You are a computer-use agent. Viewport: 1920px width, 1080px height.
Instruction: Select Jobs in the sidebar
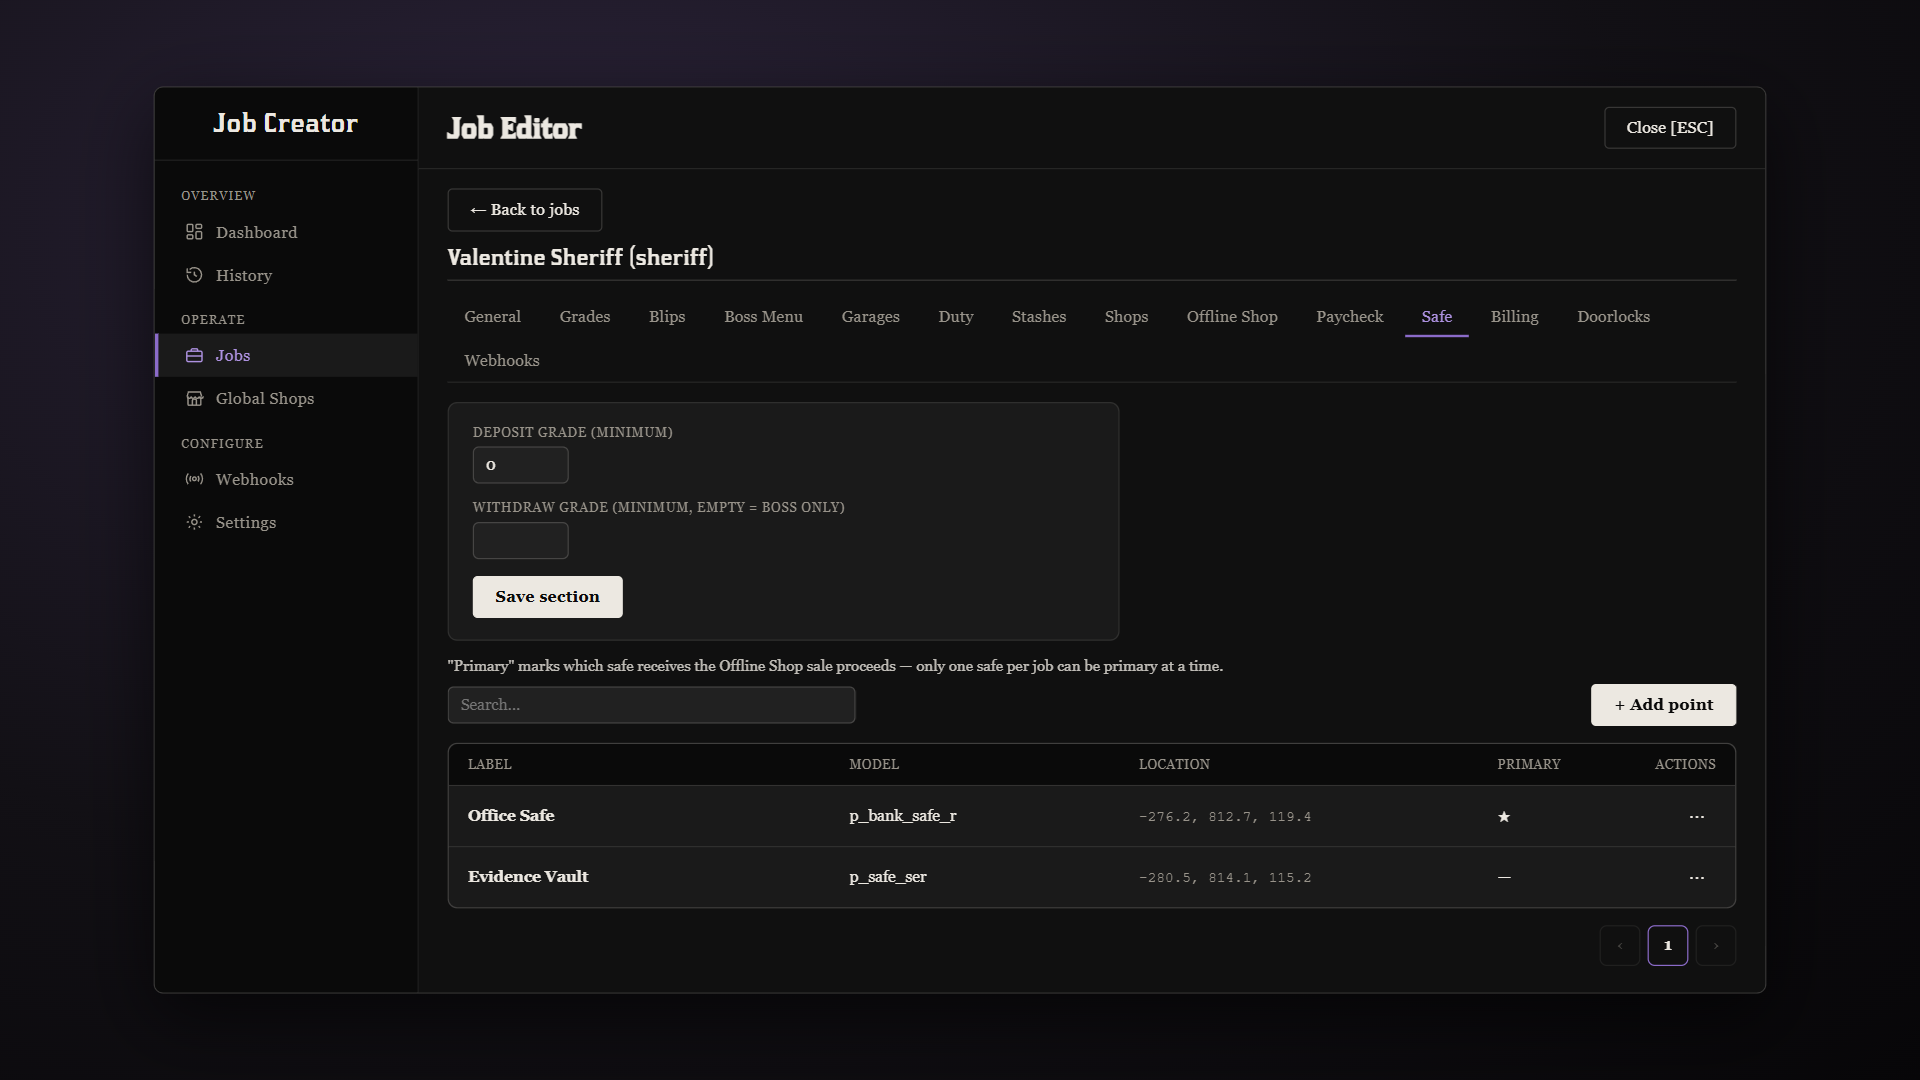286,355
